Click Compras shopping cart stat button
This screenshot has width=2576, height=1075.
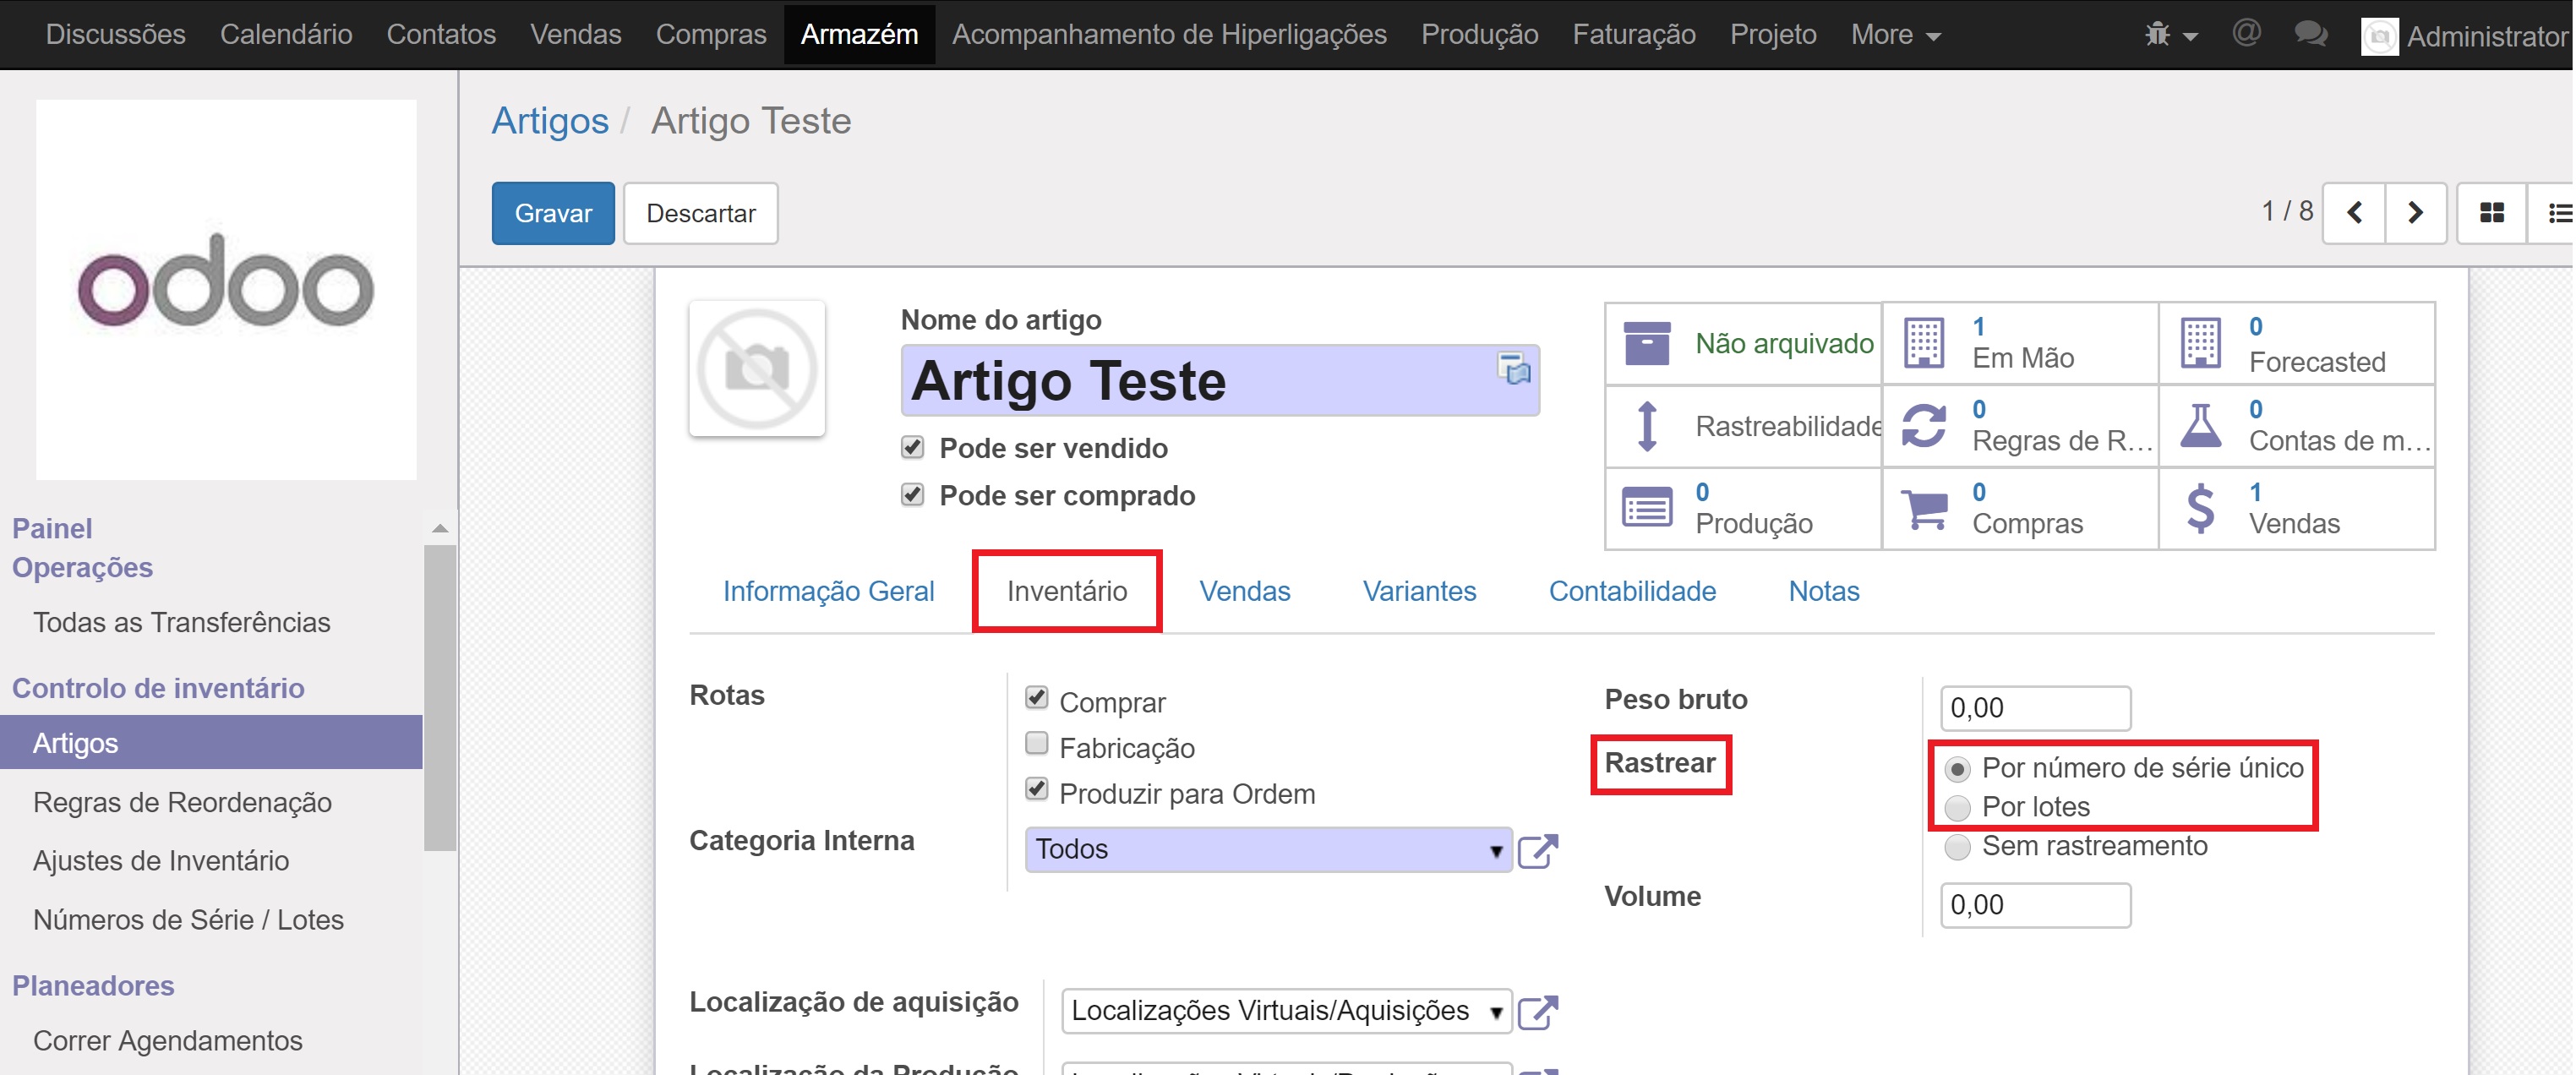(x=2019, y=509)
